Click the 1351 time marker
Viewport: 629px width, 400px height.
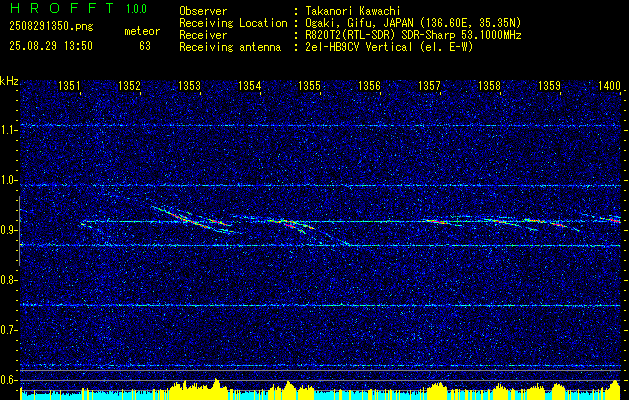tap(69, 86)
